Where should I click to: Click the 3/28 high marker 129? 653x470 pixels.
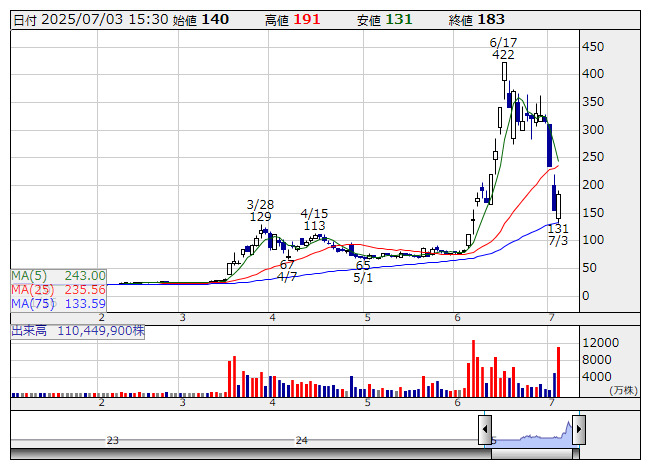point(260,216)
